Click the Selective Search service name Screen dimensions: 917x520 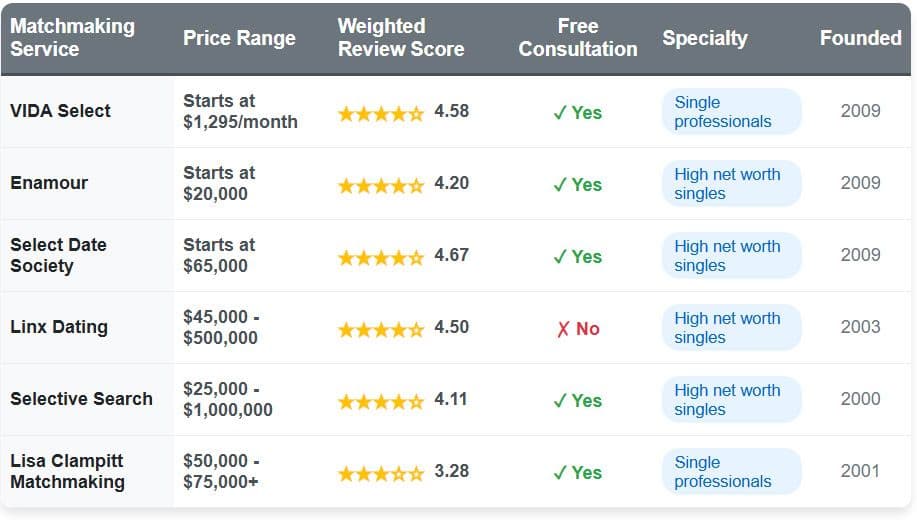pyautogui.click(x=81, y=399)
